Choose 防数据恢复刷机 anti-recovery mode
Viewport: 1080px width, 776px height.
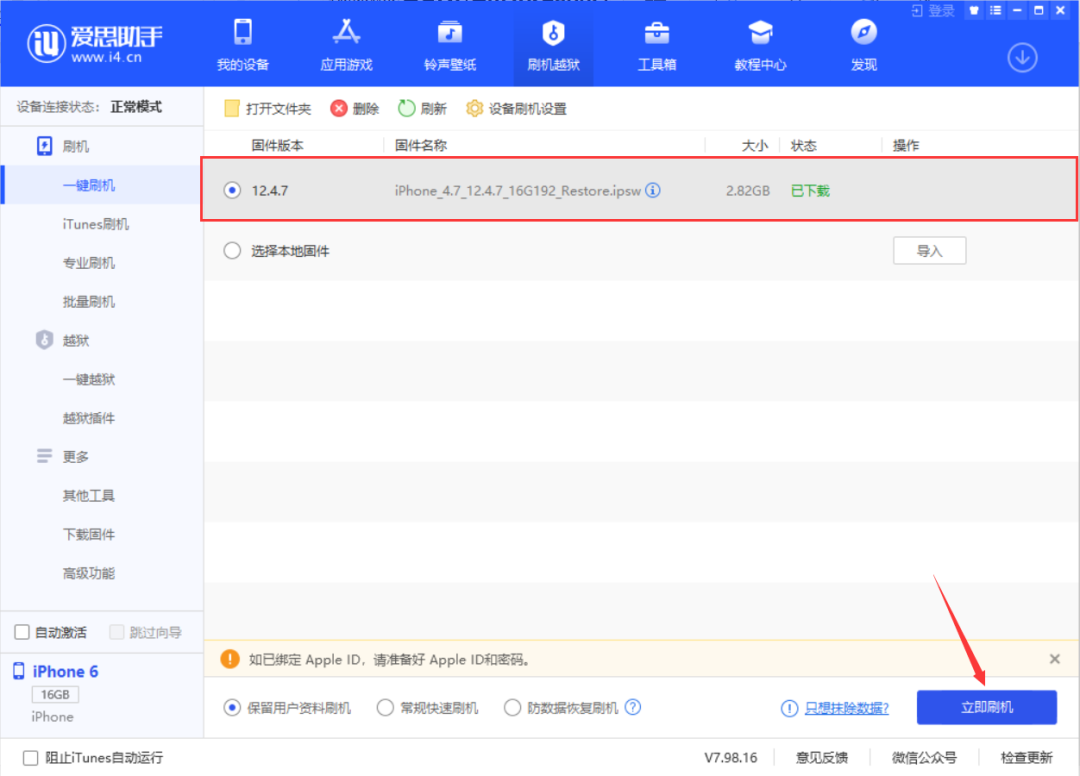click(512, 708)
